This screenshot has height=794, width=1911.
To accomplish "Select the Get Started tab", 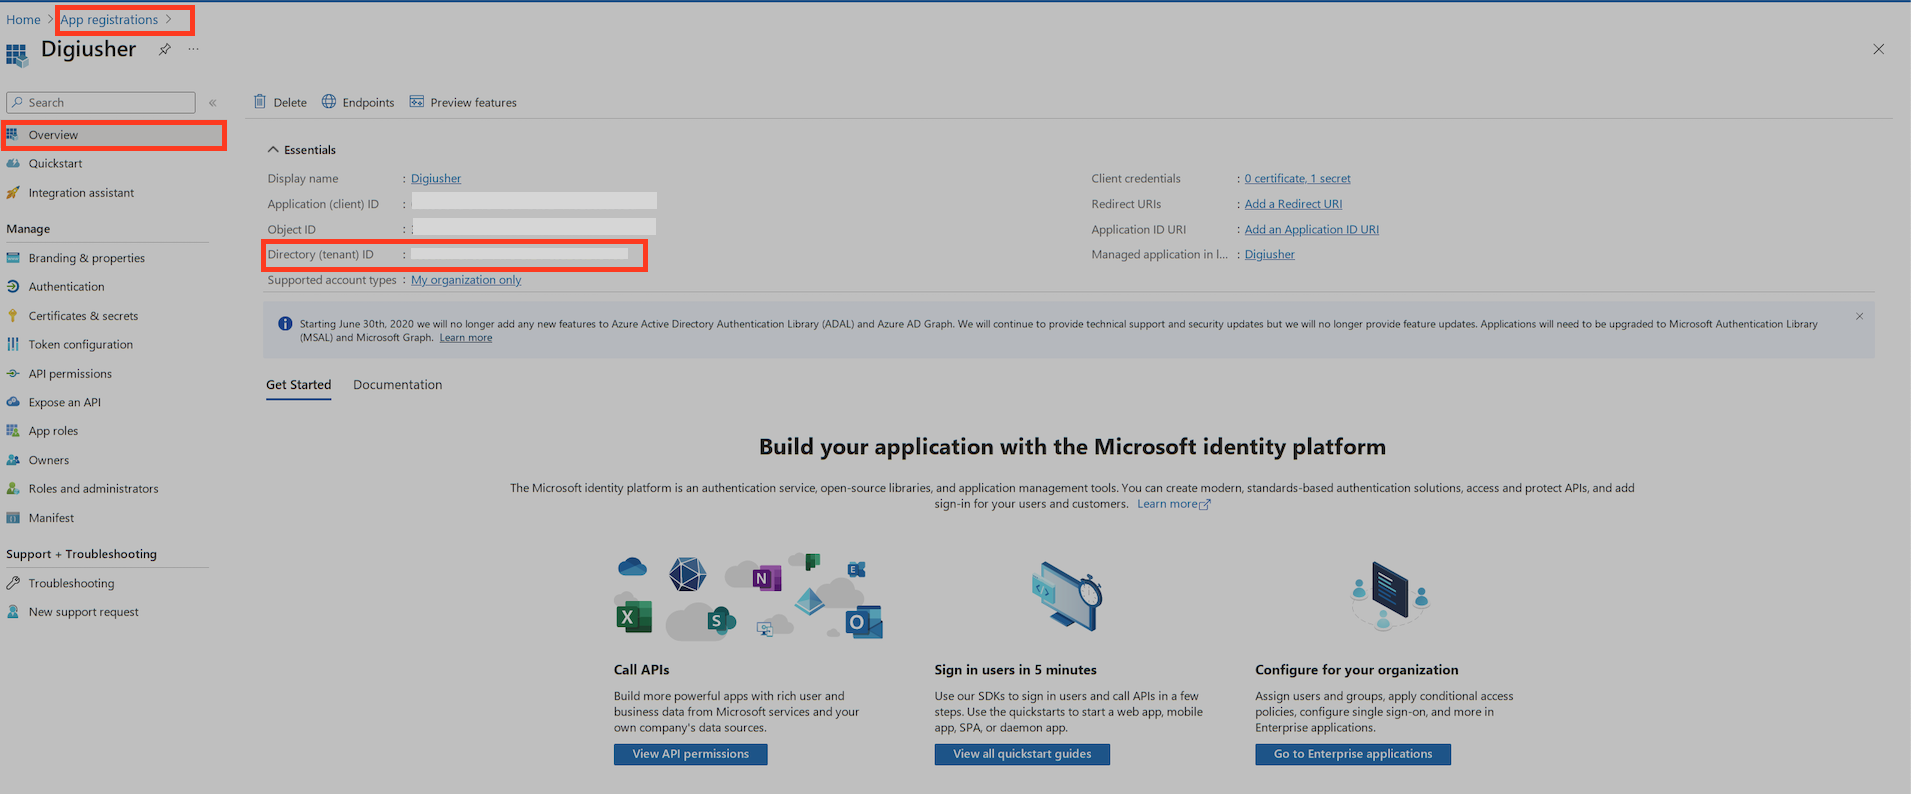I will [298, 385].
